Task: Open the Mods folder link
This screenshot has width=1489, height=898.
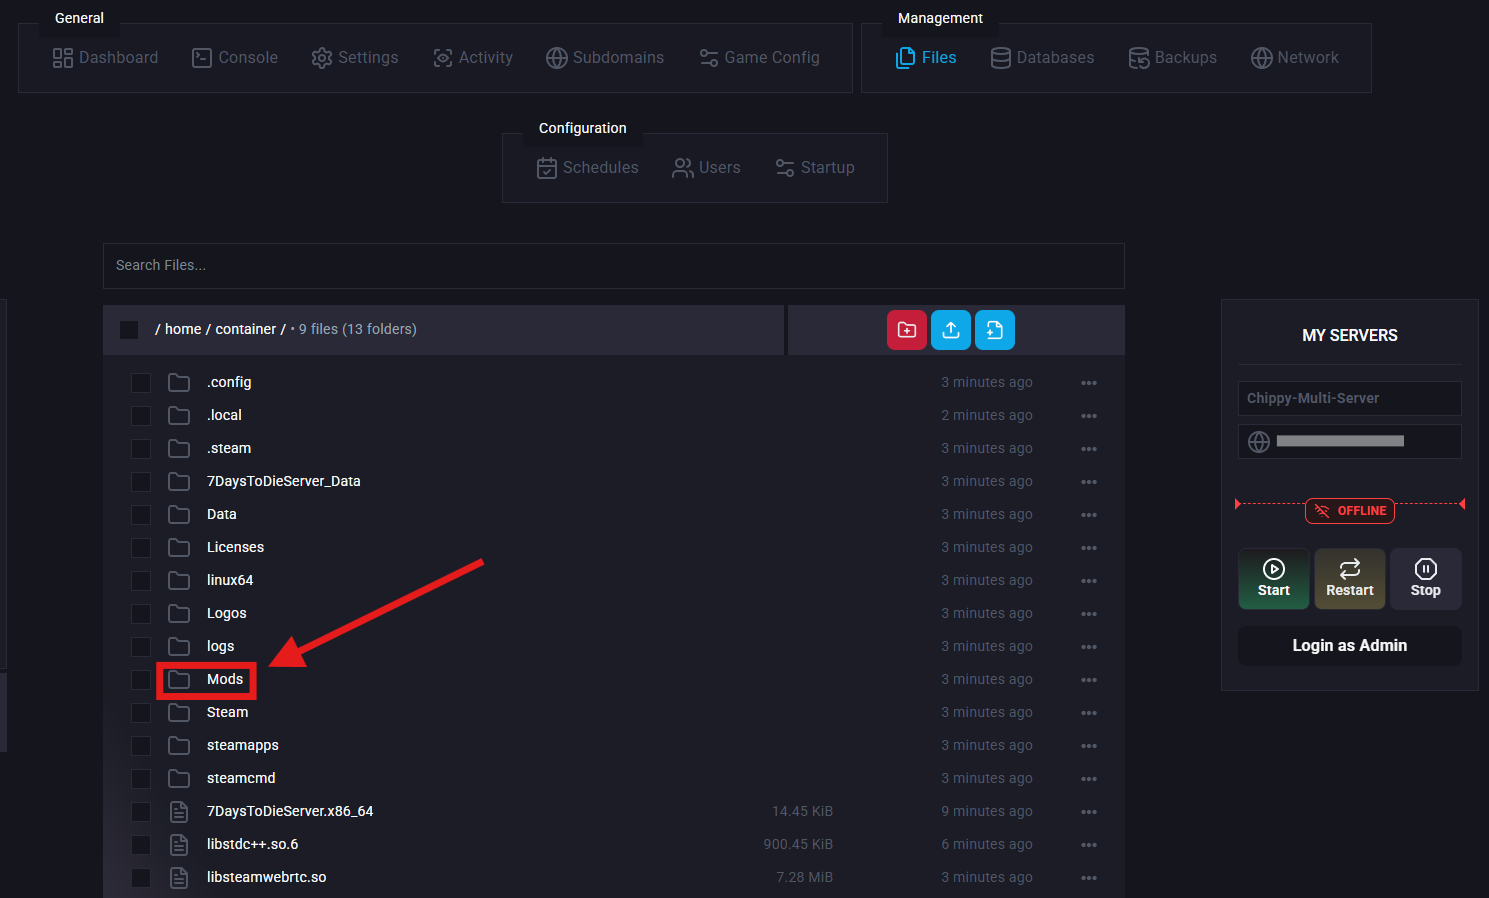Action: point(225,679)
